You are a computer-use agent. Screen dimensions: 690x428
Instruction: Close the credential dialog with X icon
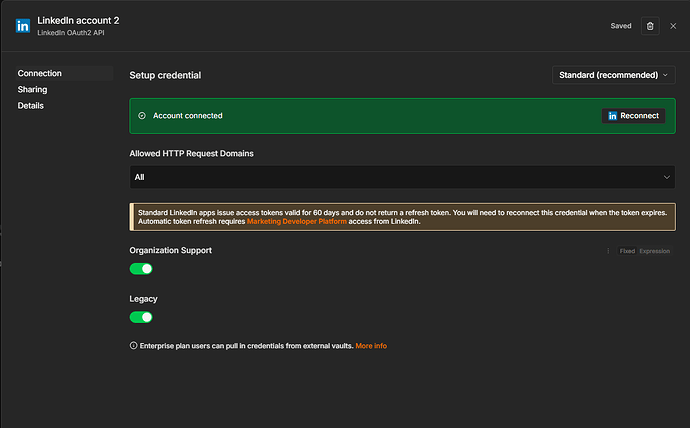pyautogui.click(x=673, y=26)
